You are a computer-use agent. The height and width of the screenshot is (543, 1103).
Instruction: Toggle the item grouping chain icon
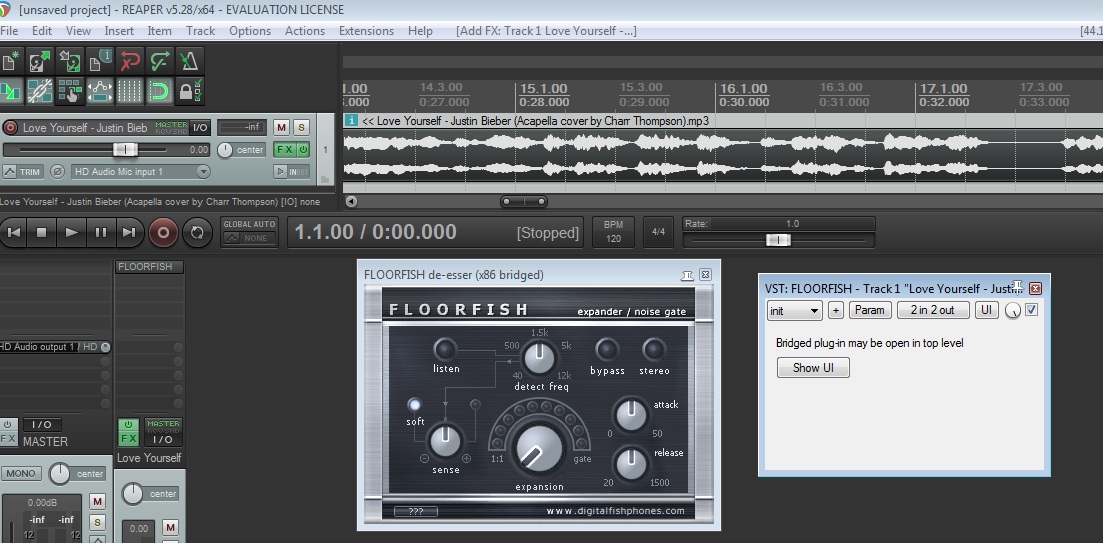click(x=40, y=91)
